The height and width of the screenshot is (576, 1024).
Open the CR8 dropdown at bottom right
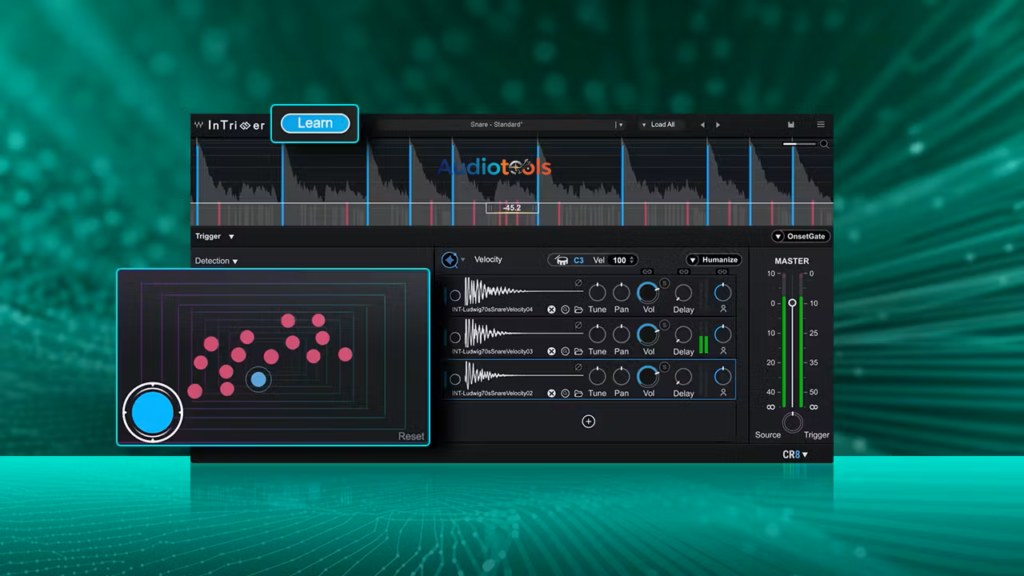pos(795,453)
